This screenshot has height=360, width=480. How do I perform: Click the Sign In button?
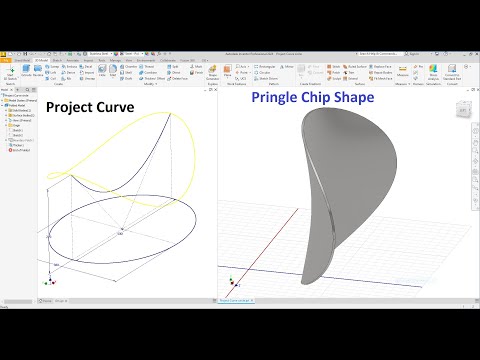[x=412, y=54]
